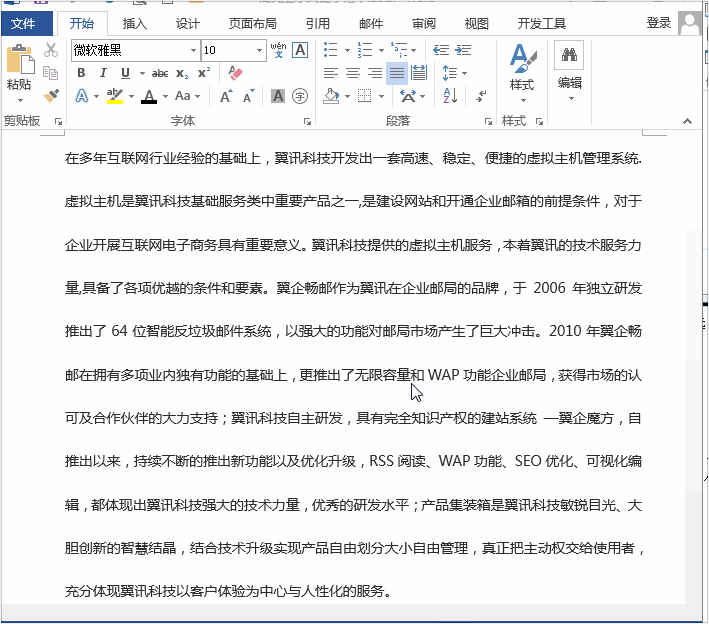Click the Cut scissors icon

click(51, 50)
